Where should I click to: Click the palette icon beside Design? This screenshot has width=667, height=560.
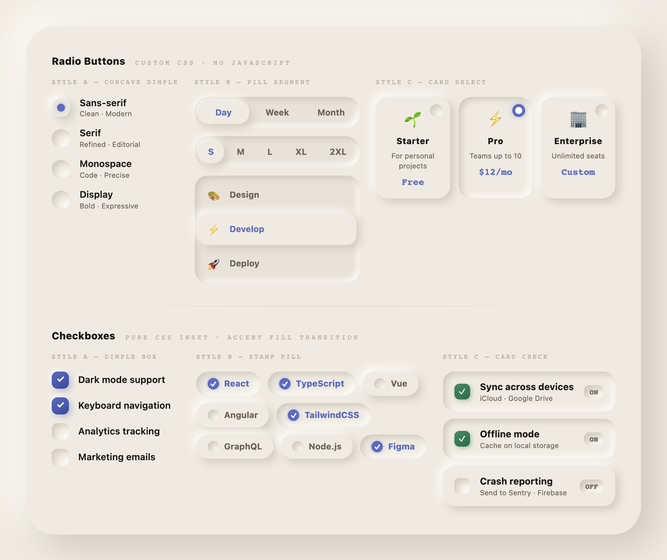214,195
